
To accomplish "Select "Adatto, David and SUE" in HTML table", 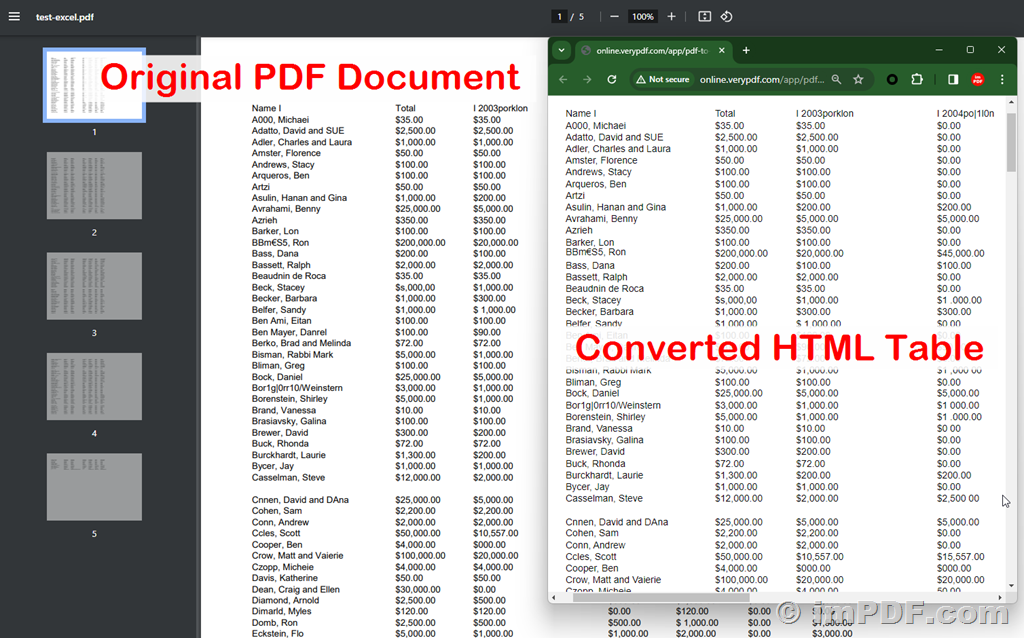I will pyautogui.click(x=614, y=137).
